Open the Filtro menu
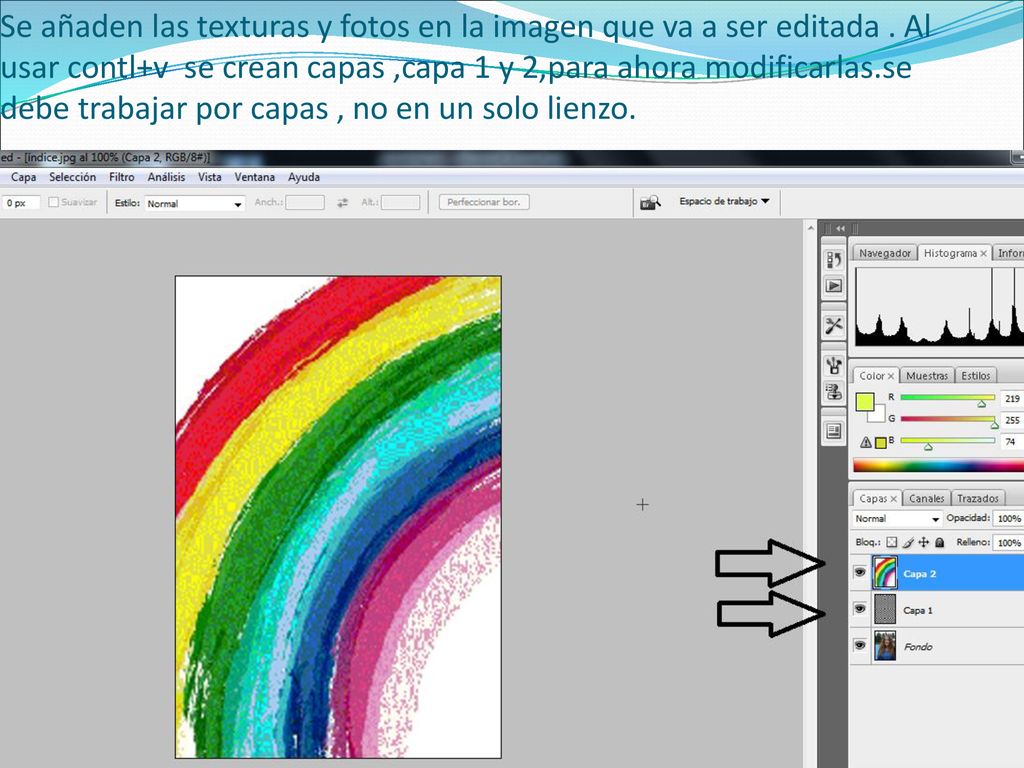The width and height of the screenshot is (1024, 768). [x=121, y=177]
